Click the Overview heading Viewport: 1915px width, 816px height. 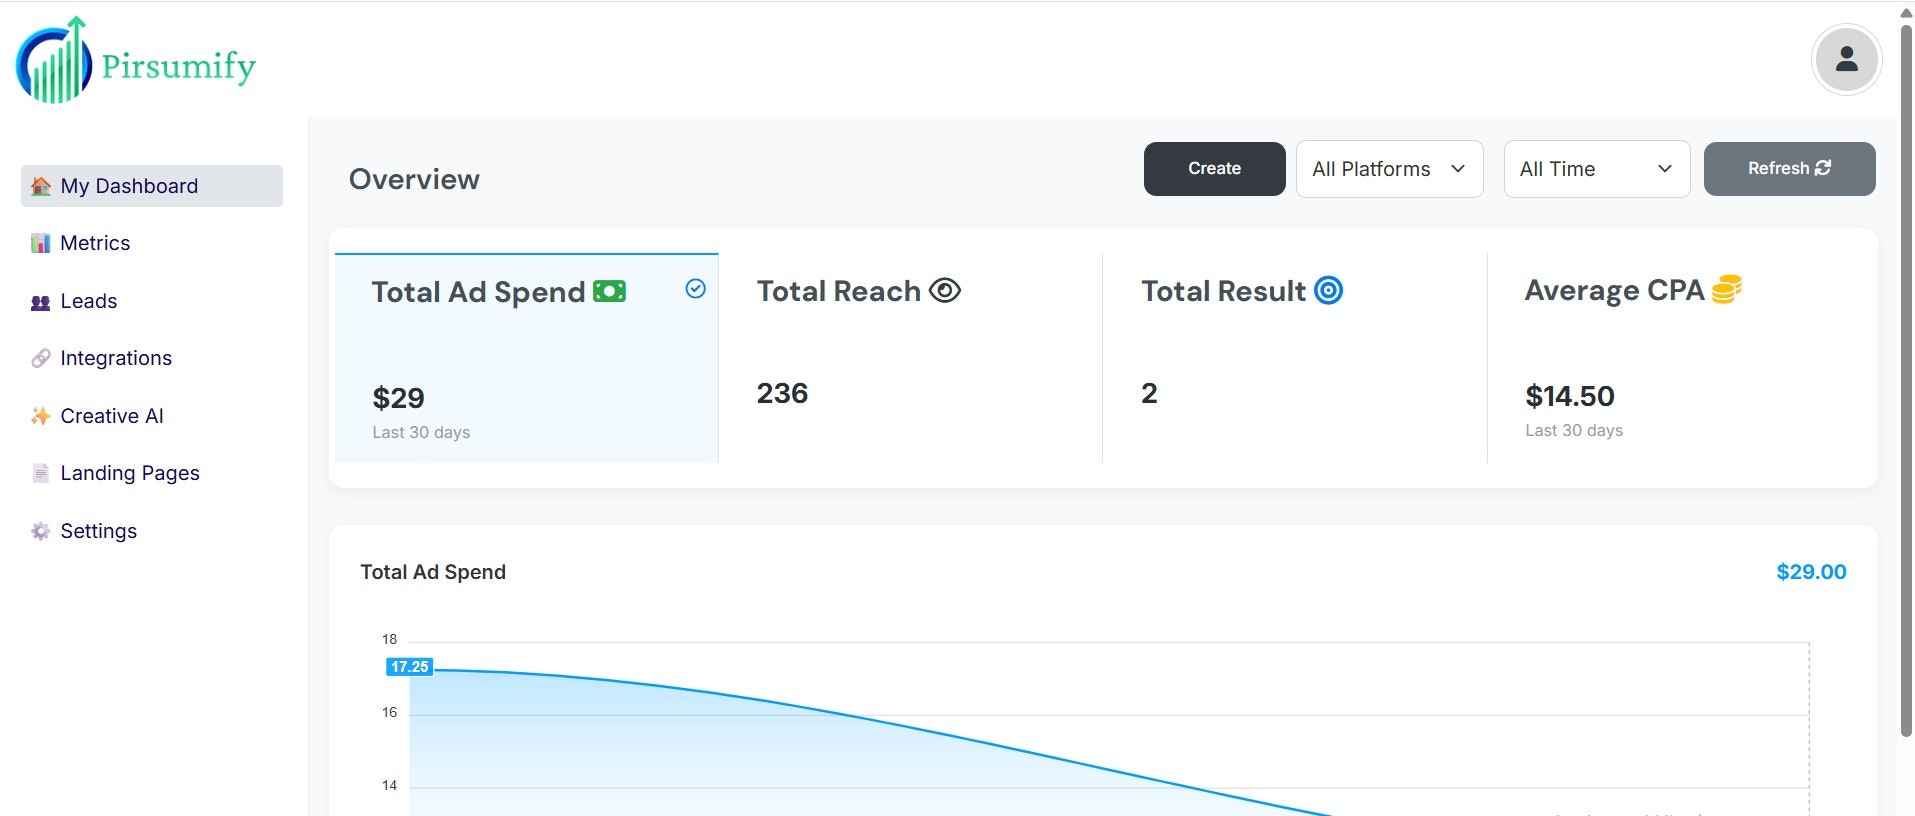pyautogui.click(x=414, y=179)
